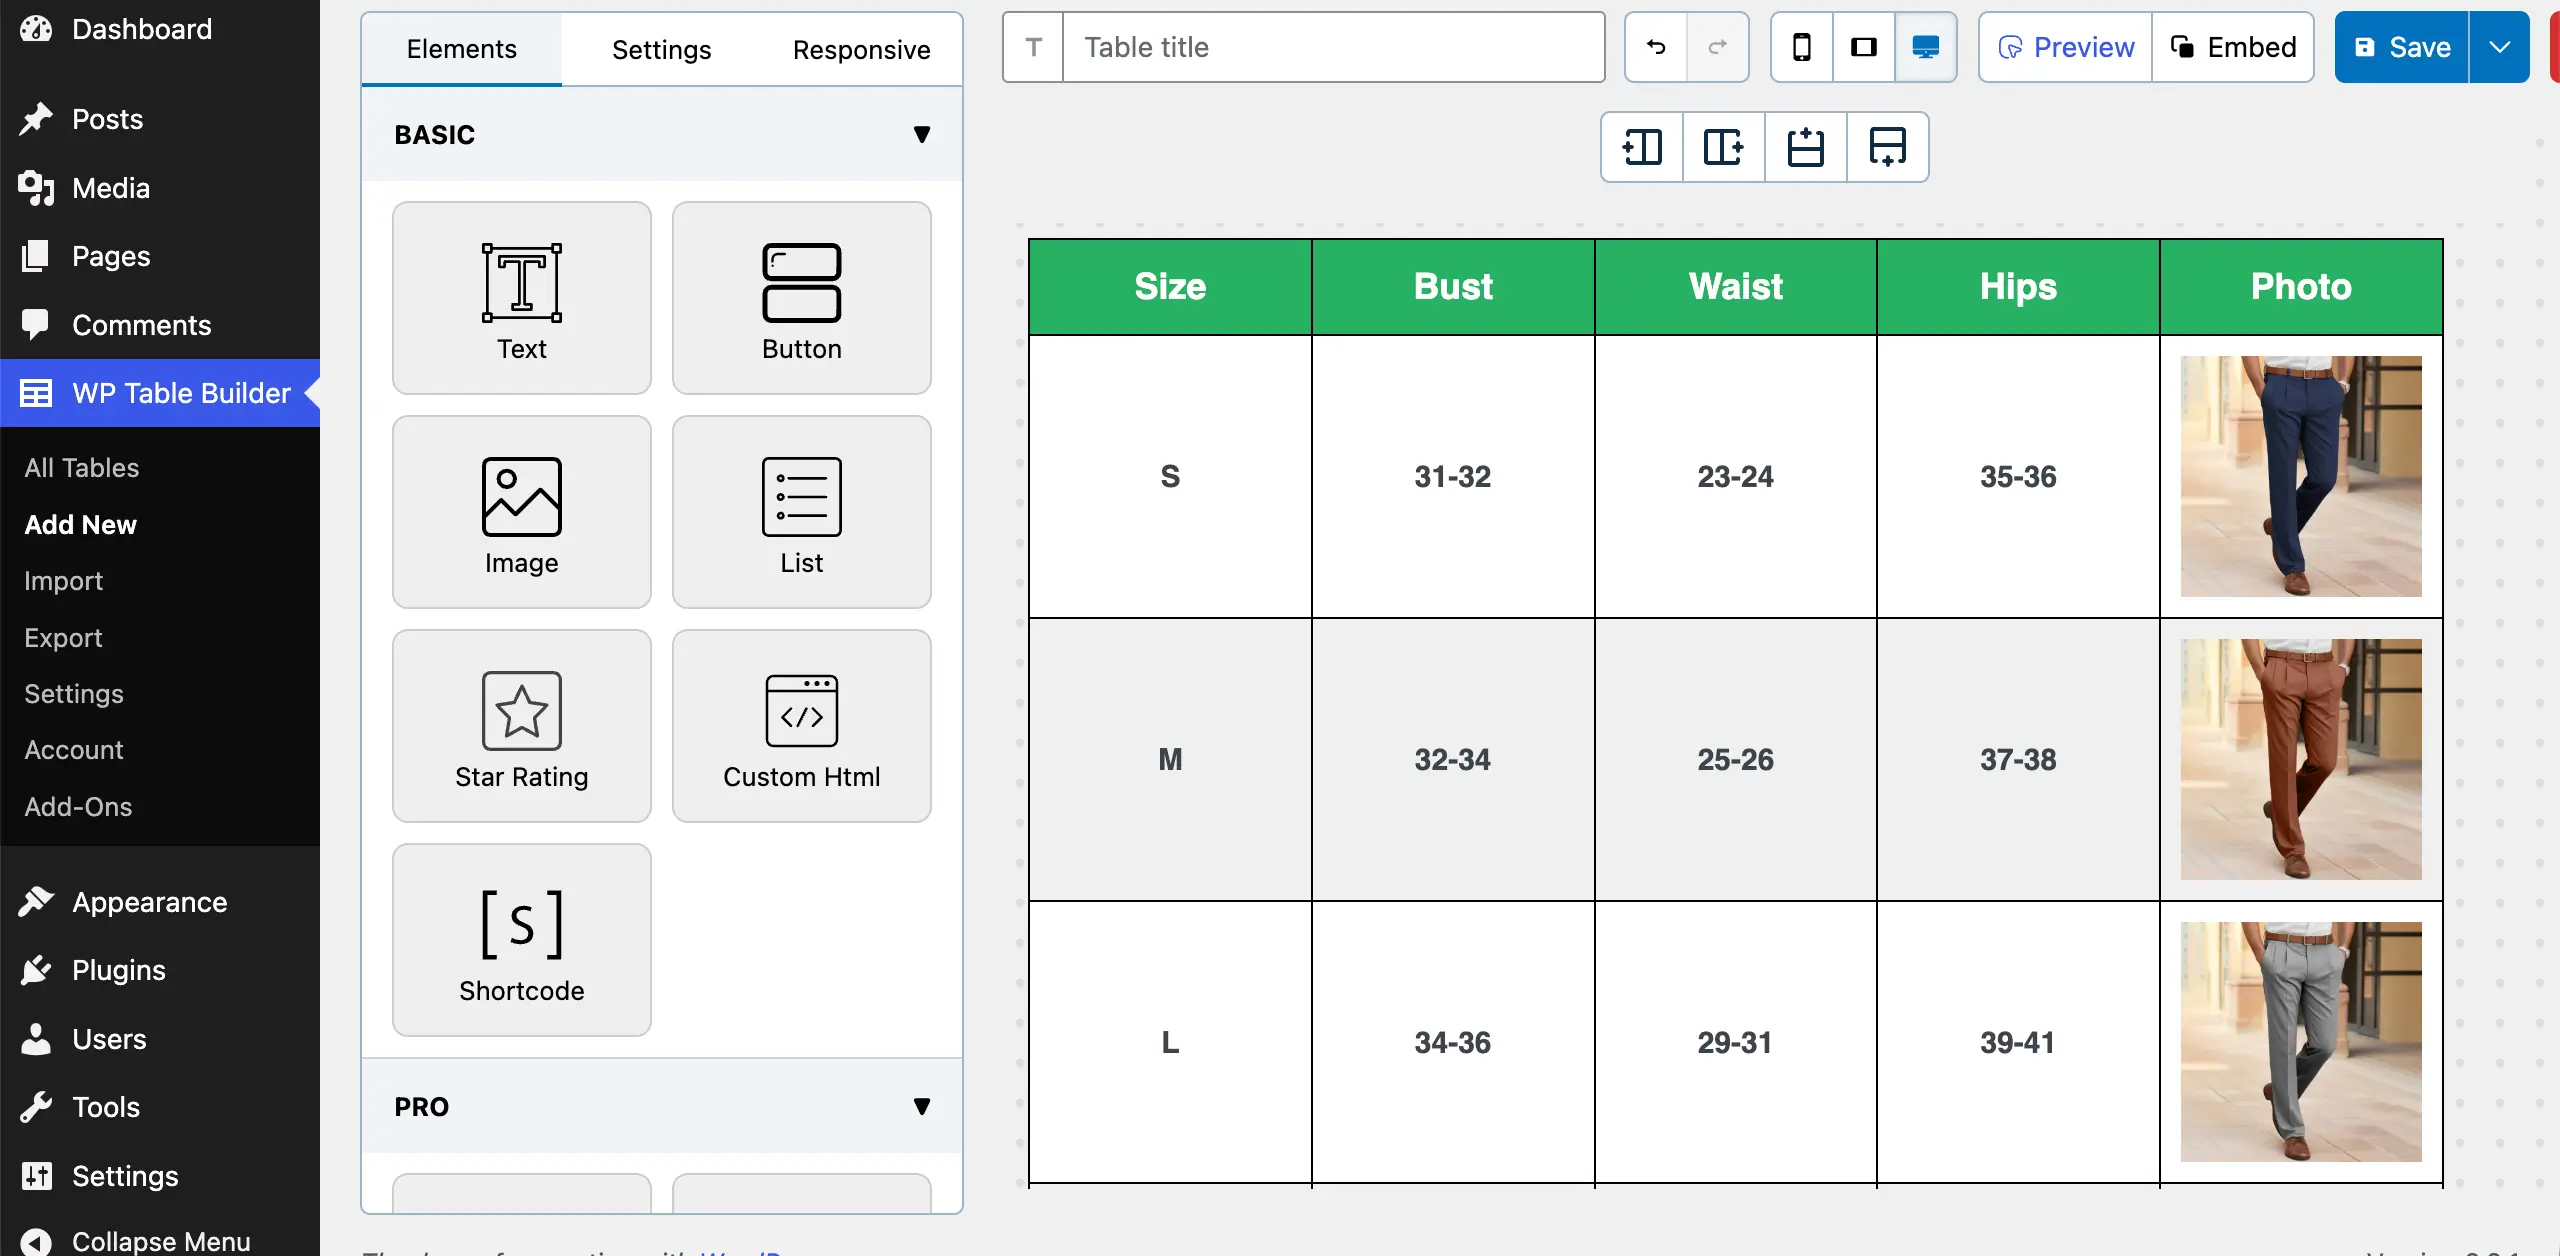Click the Preview button
Viewport: 2560px width, 1256px height.
2064,46
